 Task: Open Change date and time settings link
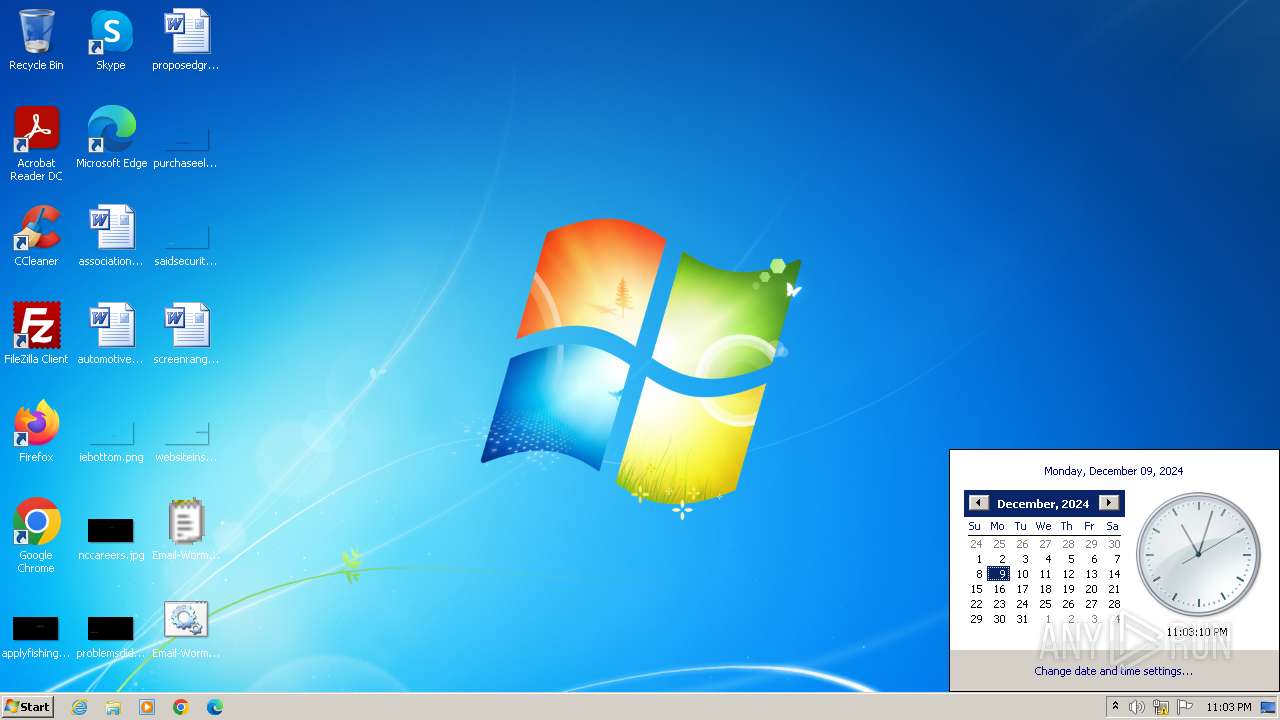point(1113,671)
